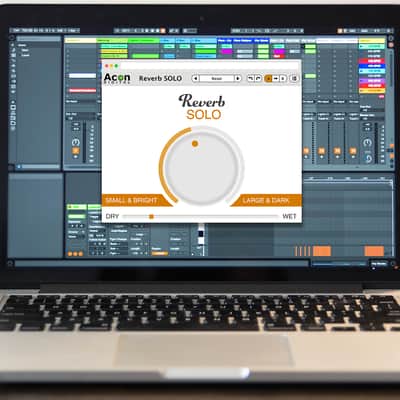Click the WET label of the mix slider
The height and width of the screenshot is (400, 400).
coord(289,216)
